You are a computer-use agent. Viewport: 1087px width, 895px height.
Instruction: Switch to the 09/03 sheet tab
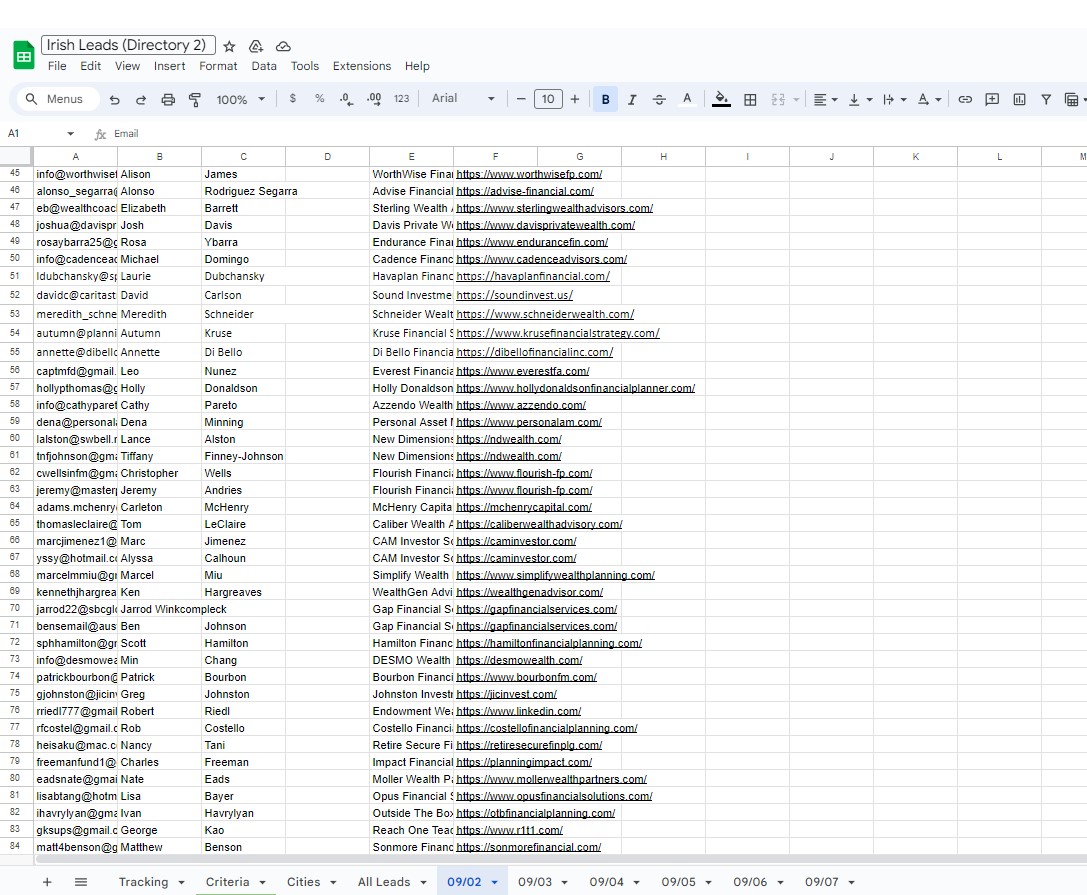tap(535, 882)
